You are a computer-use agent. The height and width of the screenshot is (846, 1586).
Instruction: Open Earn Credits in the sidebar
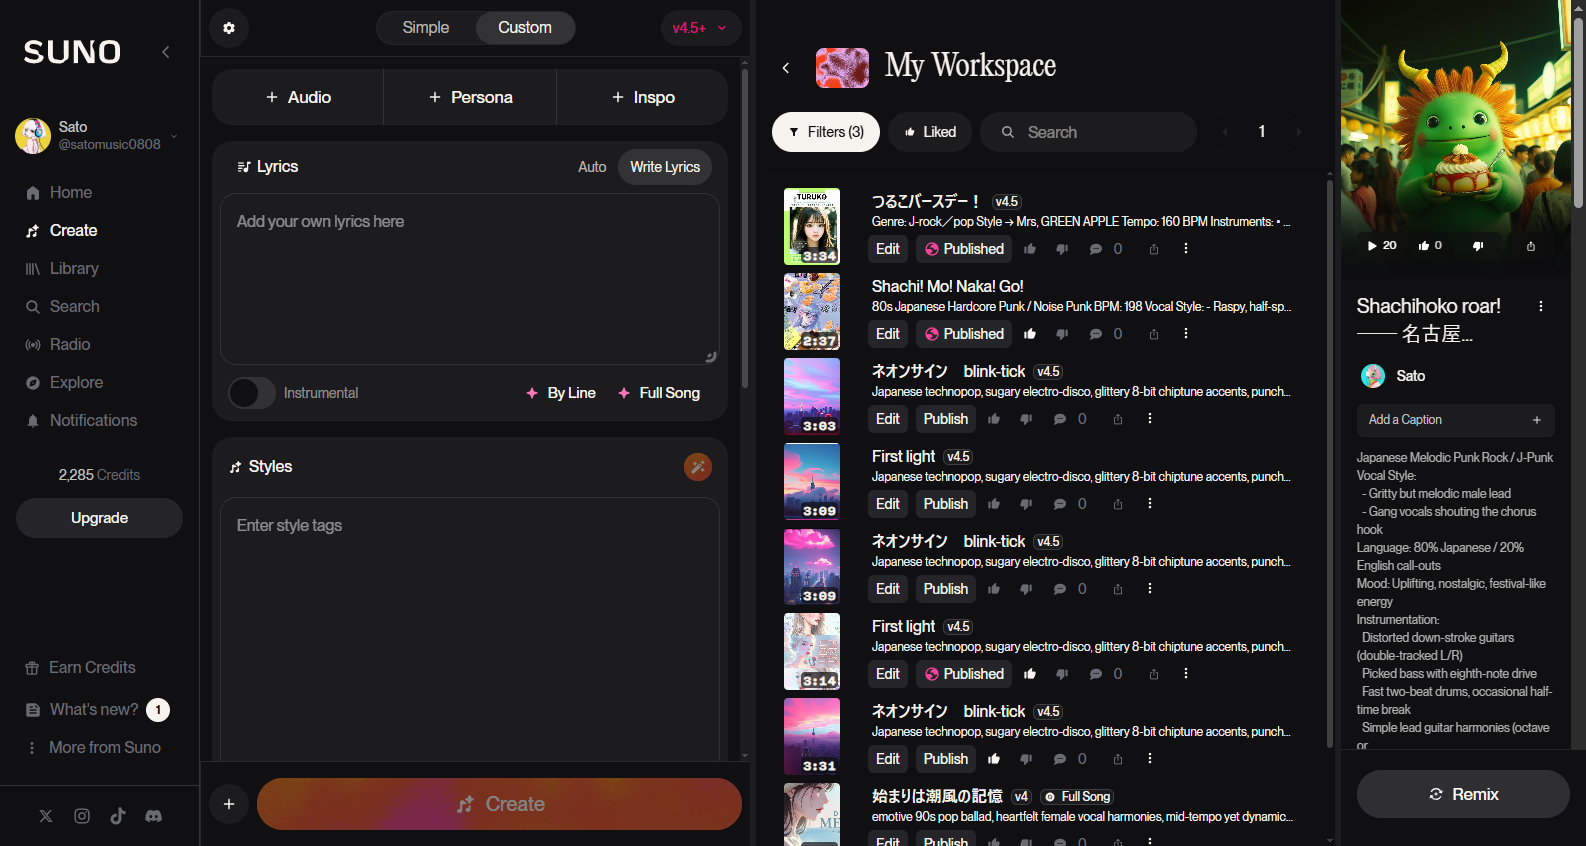tap(80, 668)
